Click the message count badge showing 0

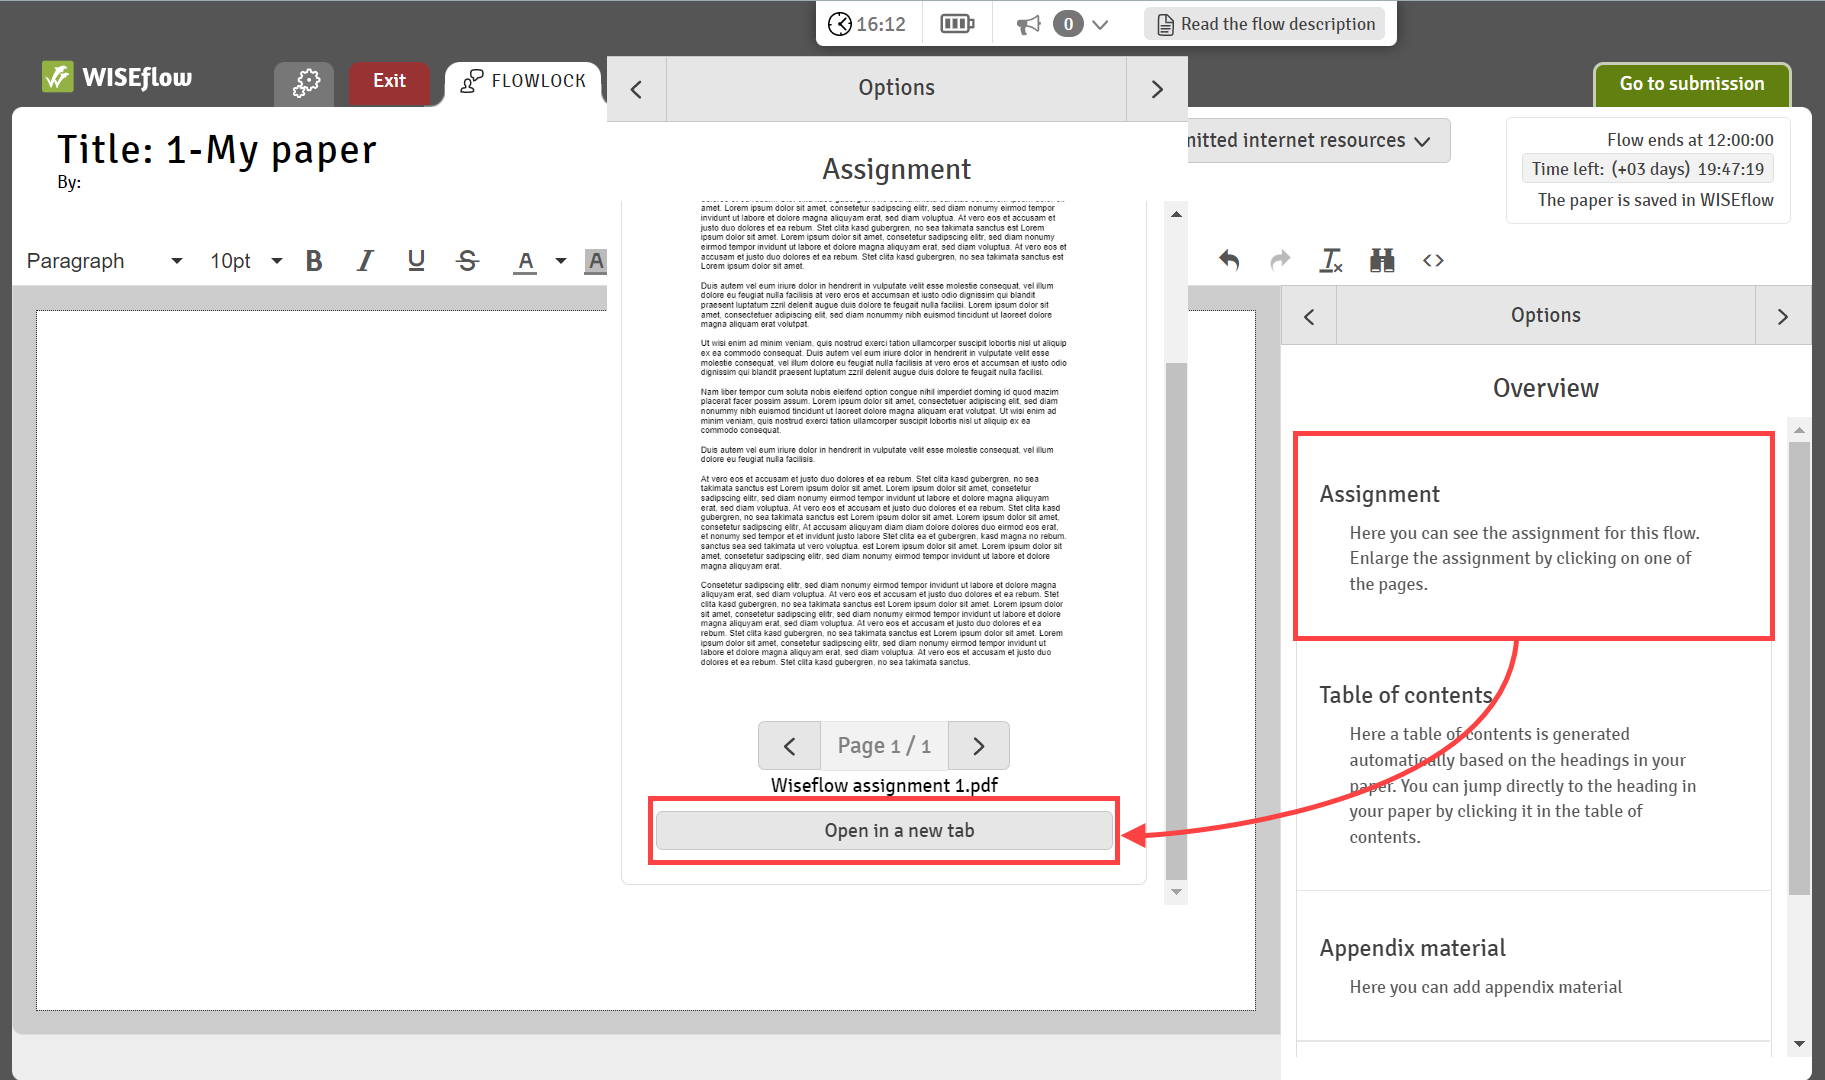pyautogui.click(x=1068, y=24)
